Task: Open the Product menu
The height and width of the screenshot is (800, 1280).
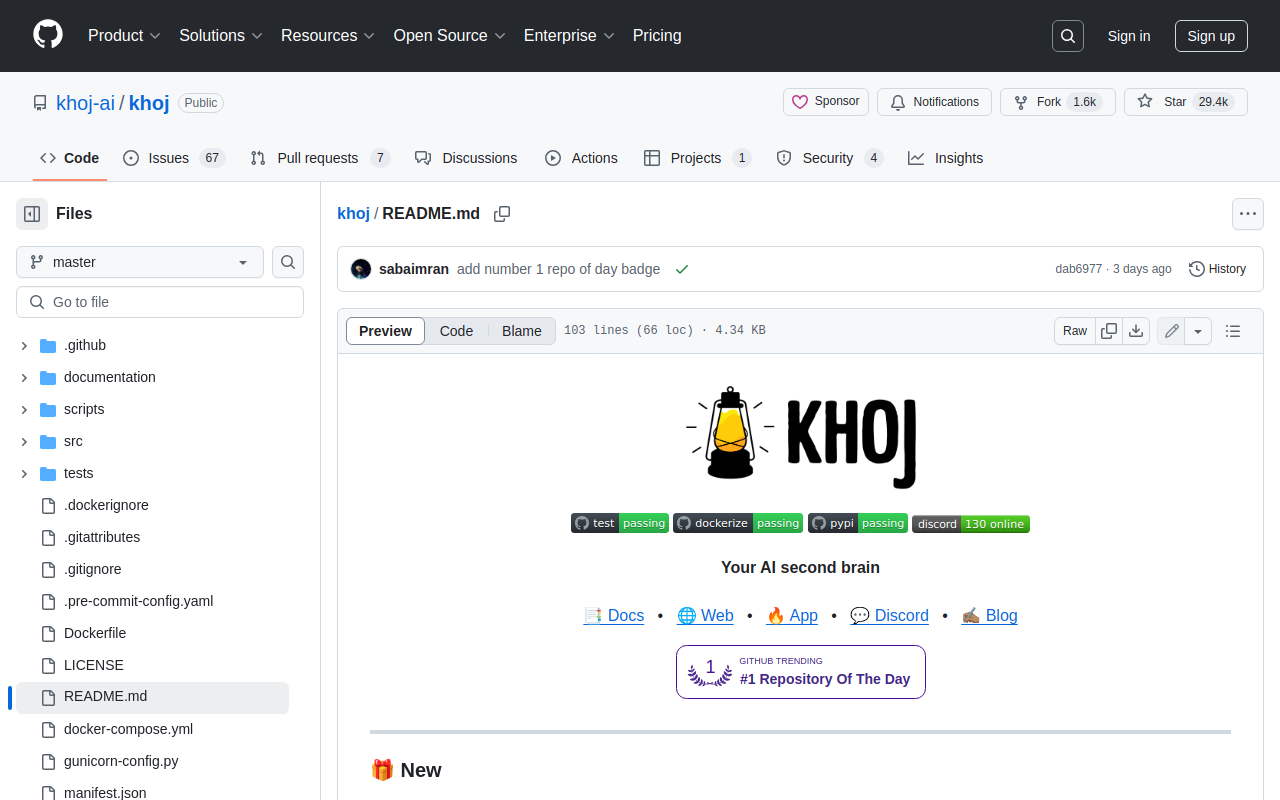Action: click(124, 36)
